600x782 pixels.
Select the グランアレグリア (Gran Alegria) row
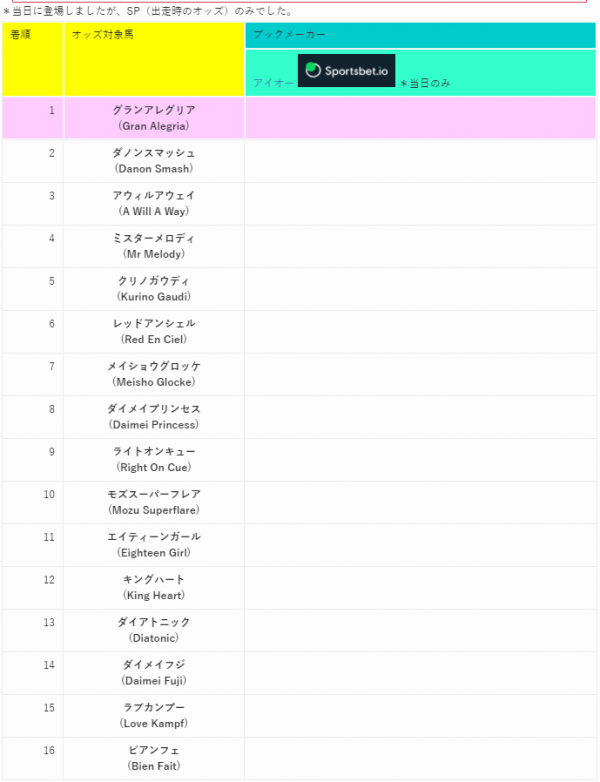(299, 118)
